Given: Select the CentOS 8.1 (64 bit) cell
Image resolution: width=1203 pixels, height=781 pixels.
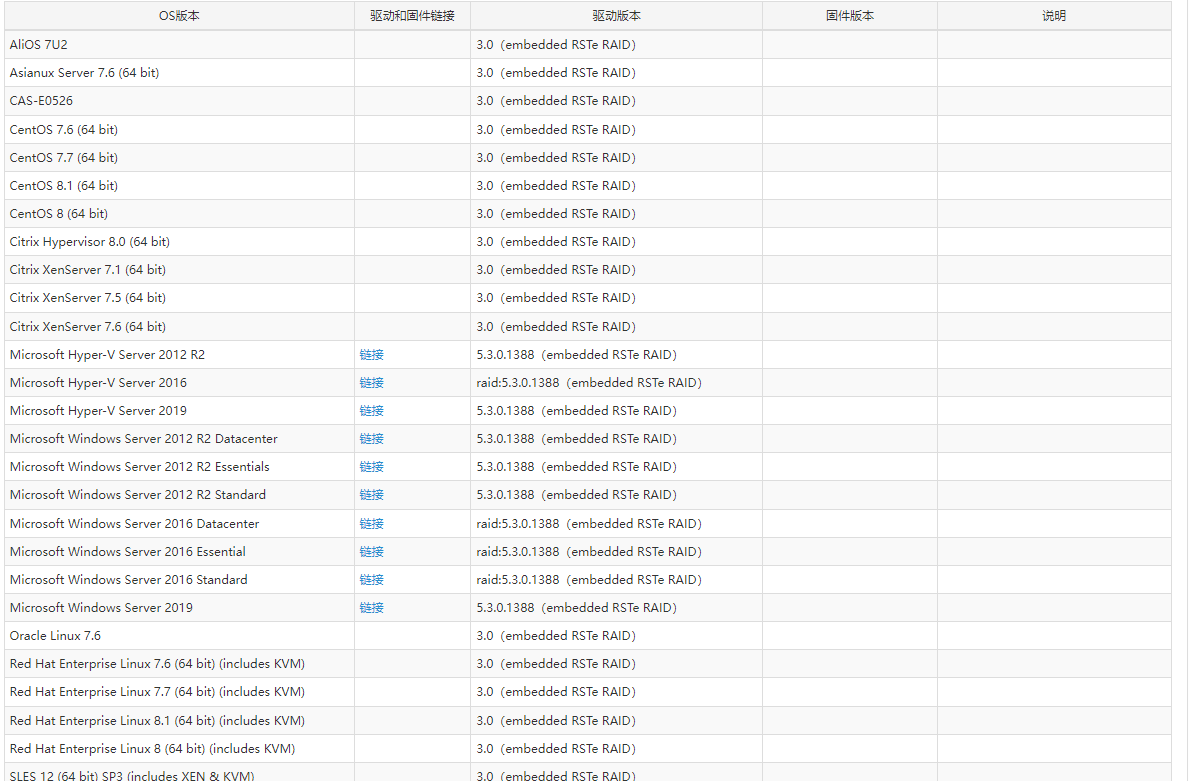Looking at the screenshot, I should [x=179, y=186].
